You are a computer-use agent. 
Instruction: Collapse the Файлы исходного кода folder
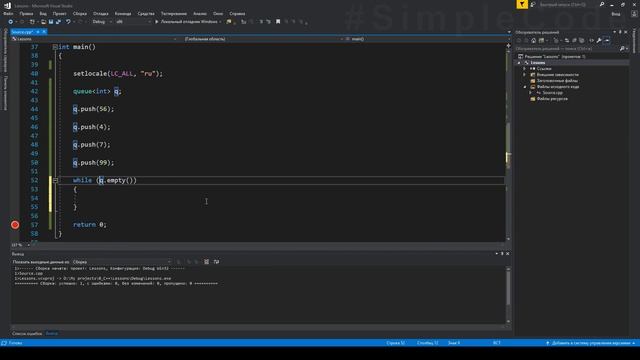click(525, 87)
